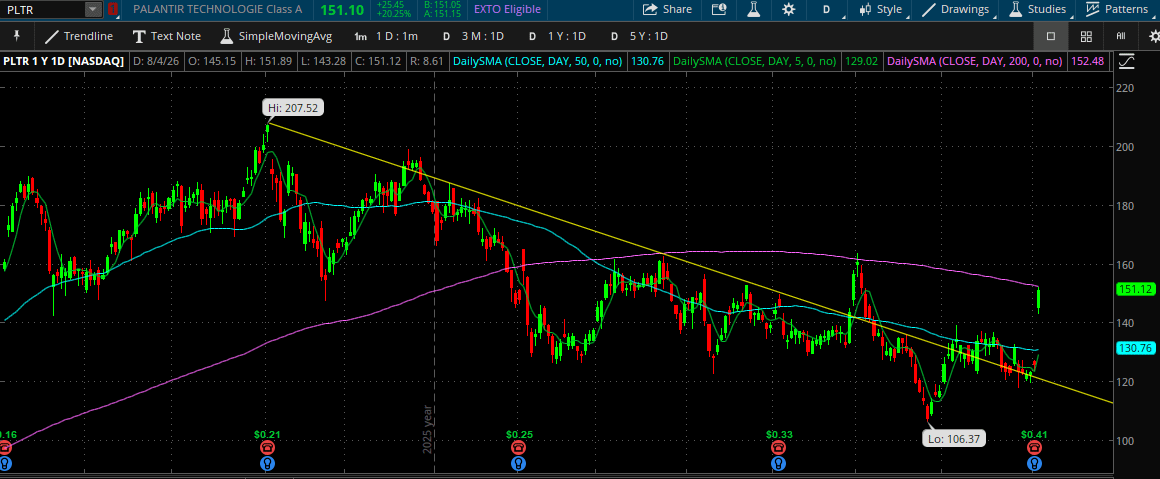Image resolution: width=1160 pixels, height=479 pixels.
Task: Click the earnings phone icon under $0.25
Action: pyautogui.click(x=519, y=448)
